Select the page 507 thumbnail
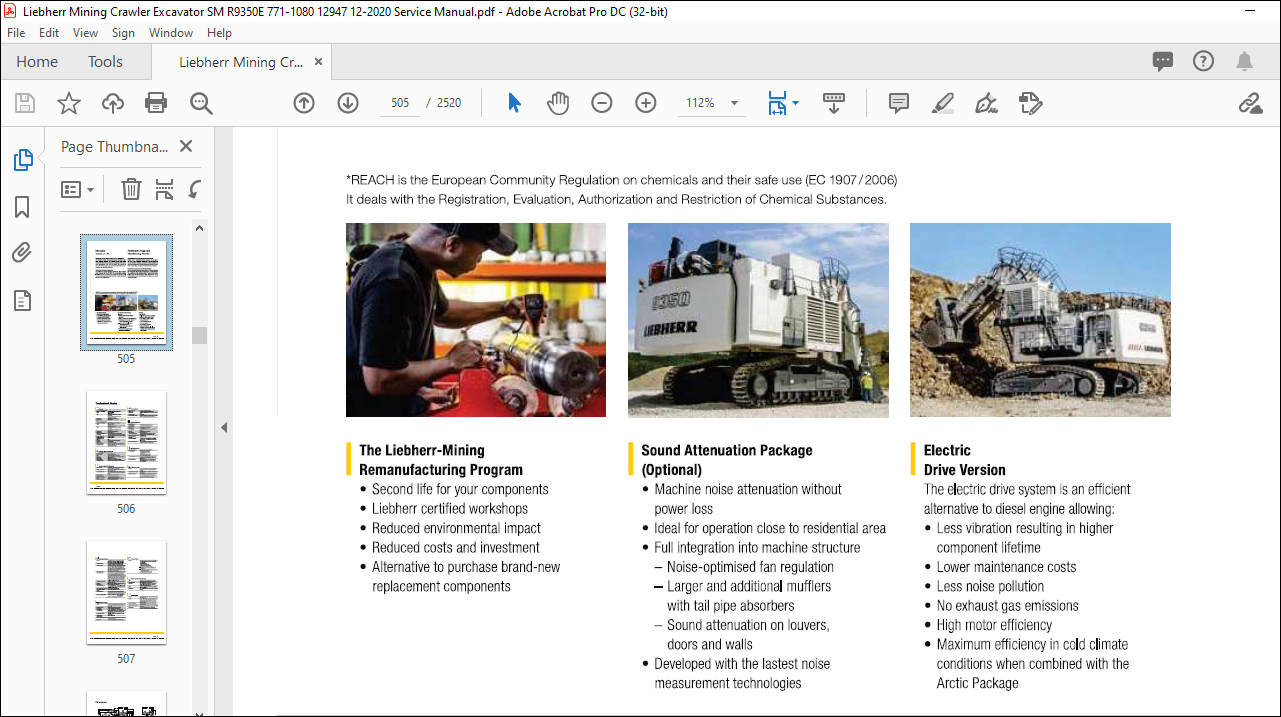 tap(126, 592)
